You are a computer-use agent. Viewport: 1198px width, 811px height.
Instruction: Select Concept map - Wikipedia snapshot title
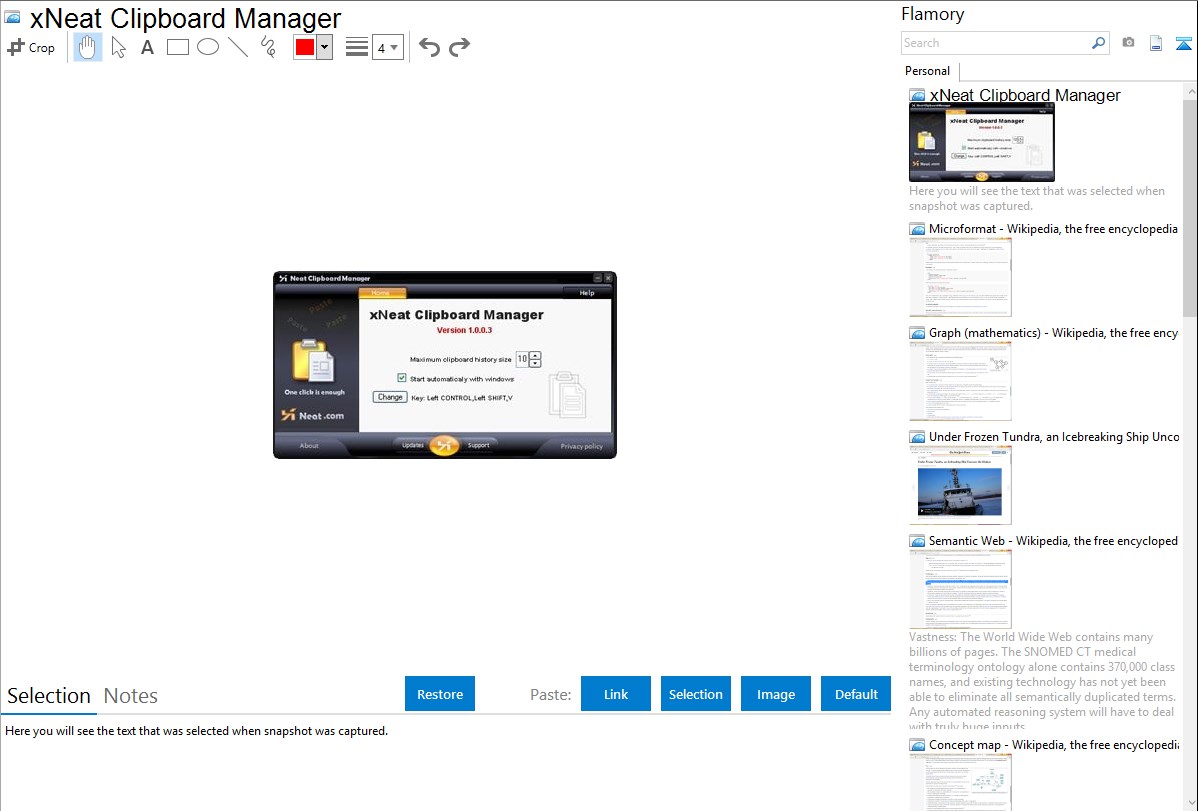point(1054,744)
